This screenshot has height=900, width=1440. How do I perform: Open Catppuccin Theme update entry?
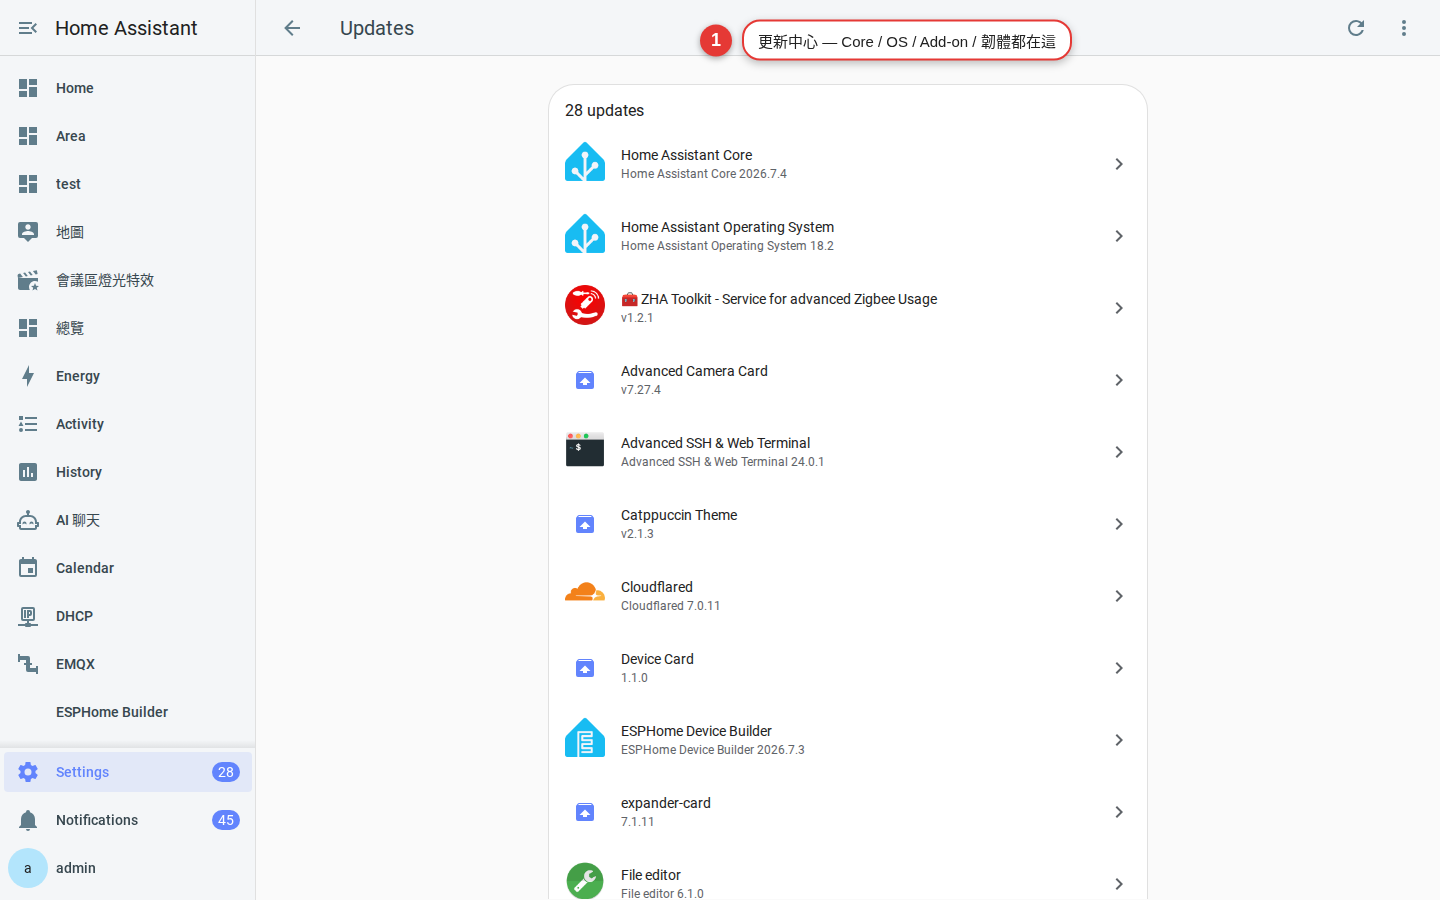coord(848,524)
